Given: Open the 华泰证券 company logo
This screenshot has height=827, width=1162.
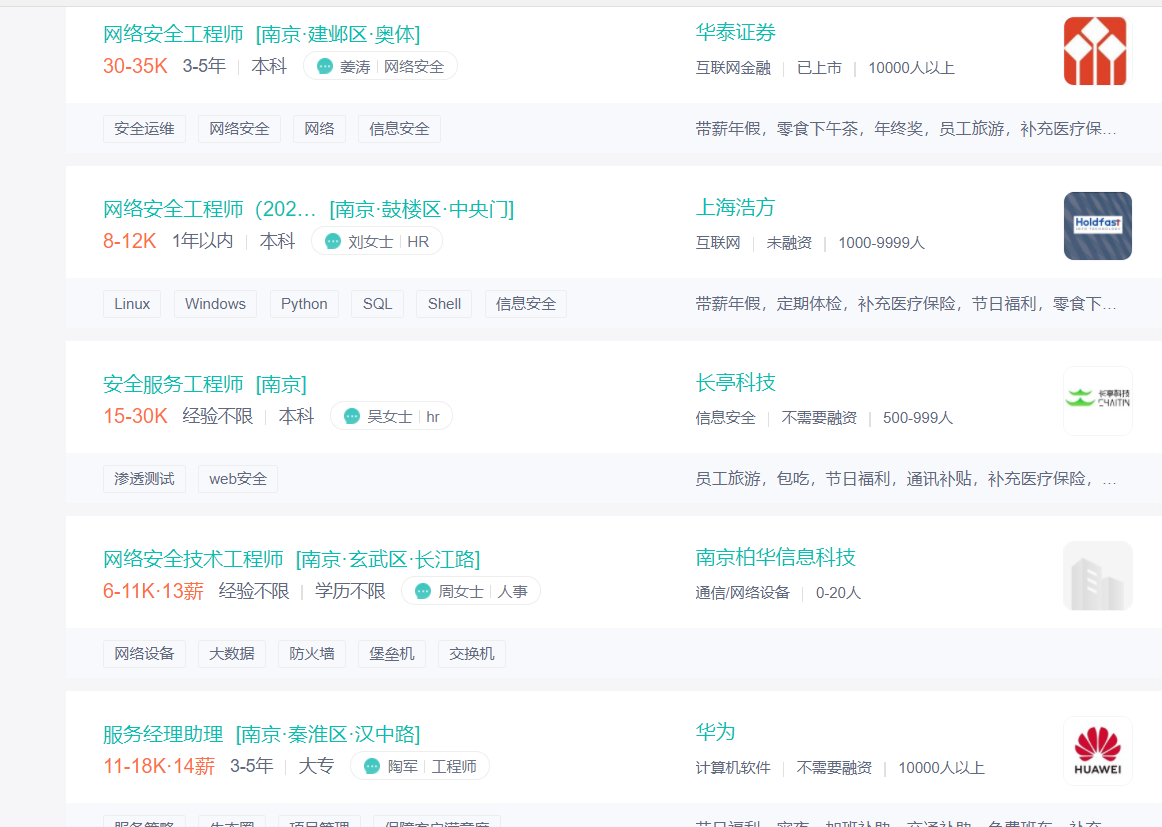Looking at the screenshot, I should point(1097,51).
